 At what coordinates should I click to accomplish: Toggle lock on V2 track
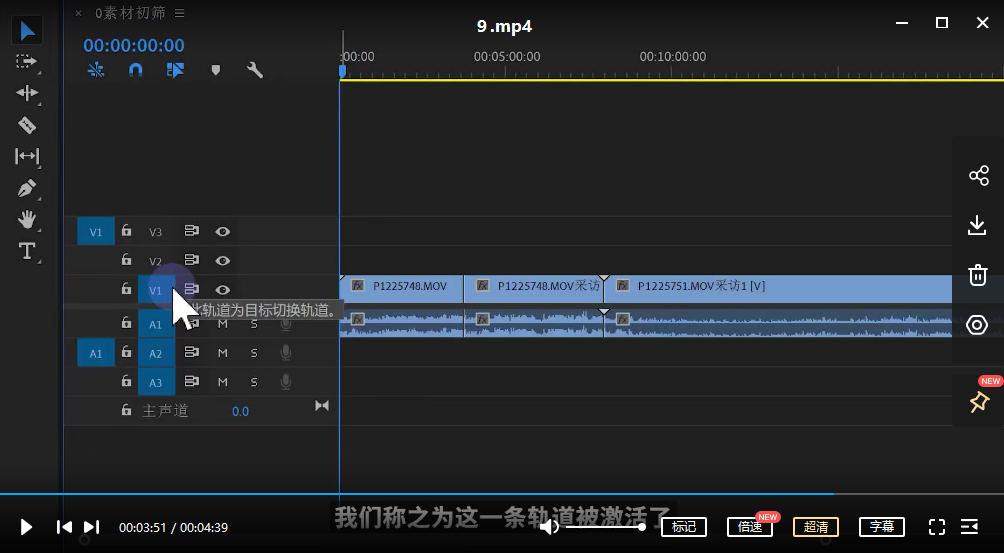126,261
